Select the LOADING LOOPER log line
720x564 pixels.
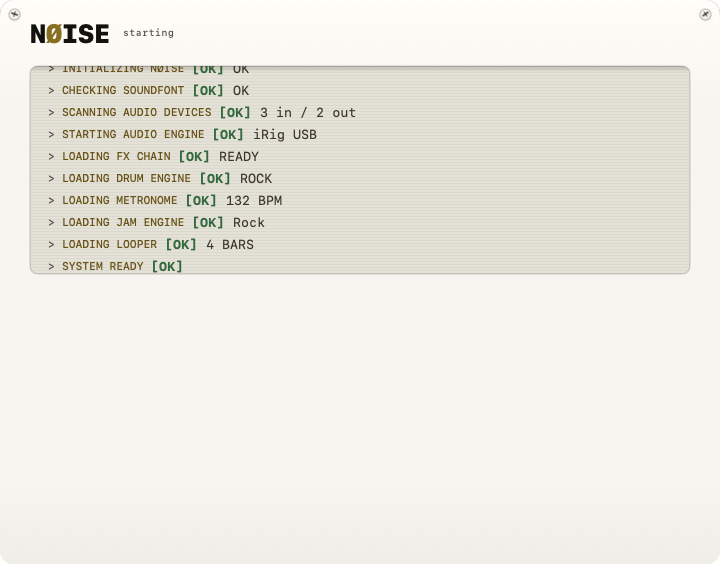tap(360, 245)
